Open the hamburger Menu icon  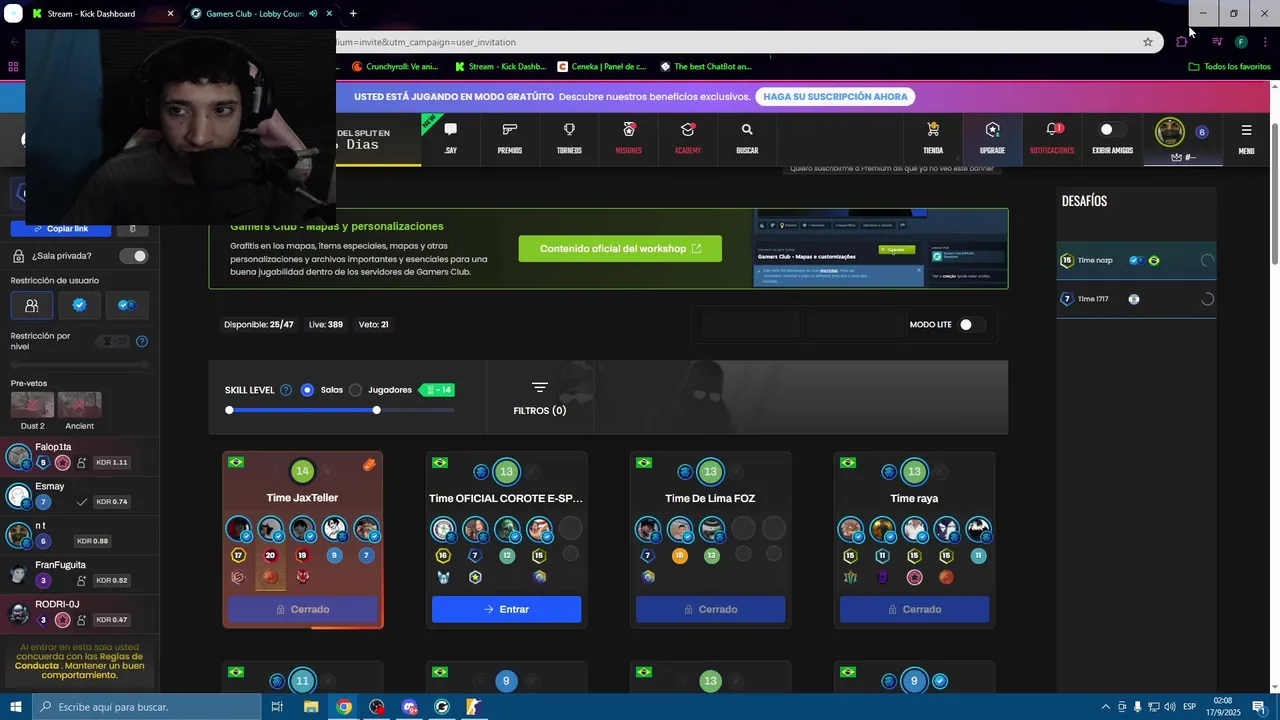point(1246,130)
